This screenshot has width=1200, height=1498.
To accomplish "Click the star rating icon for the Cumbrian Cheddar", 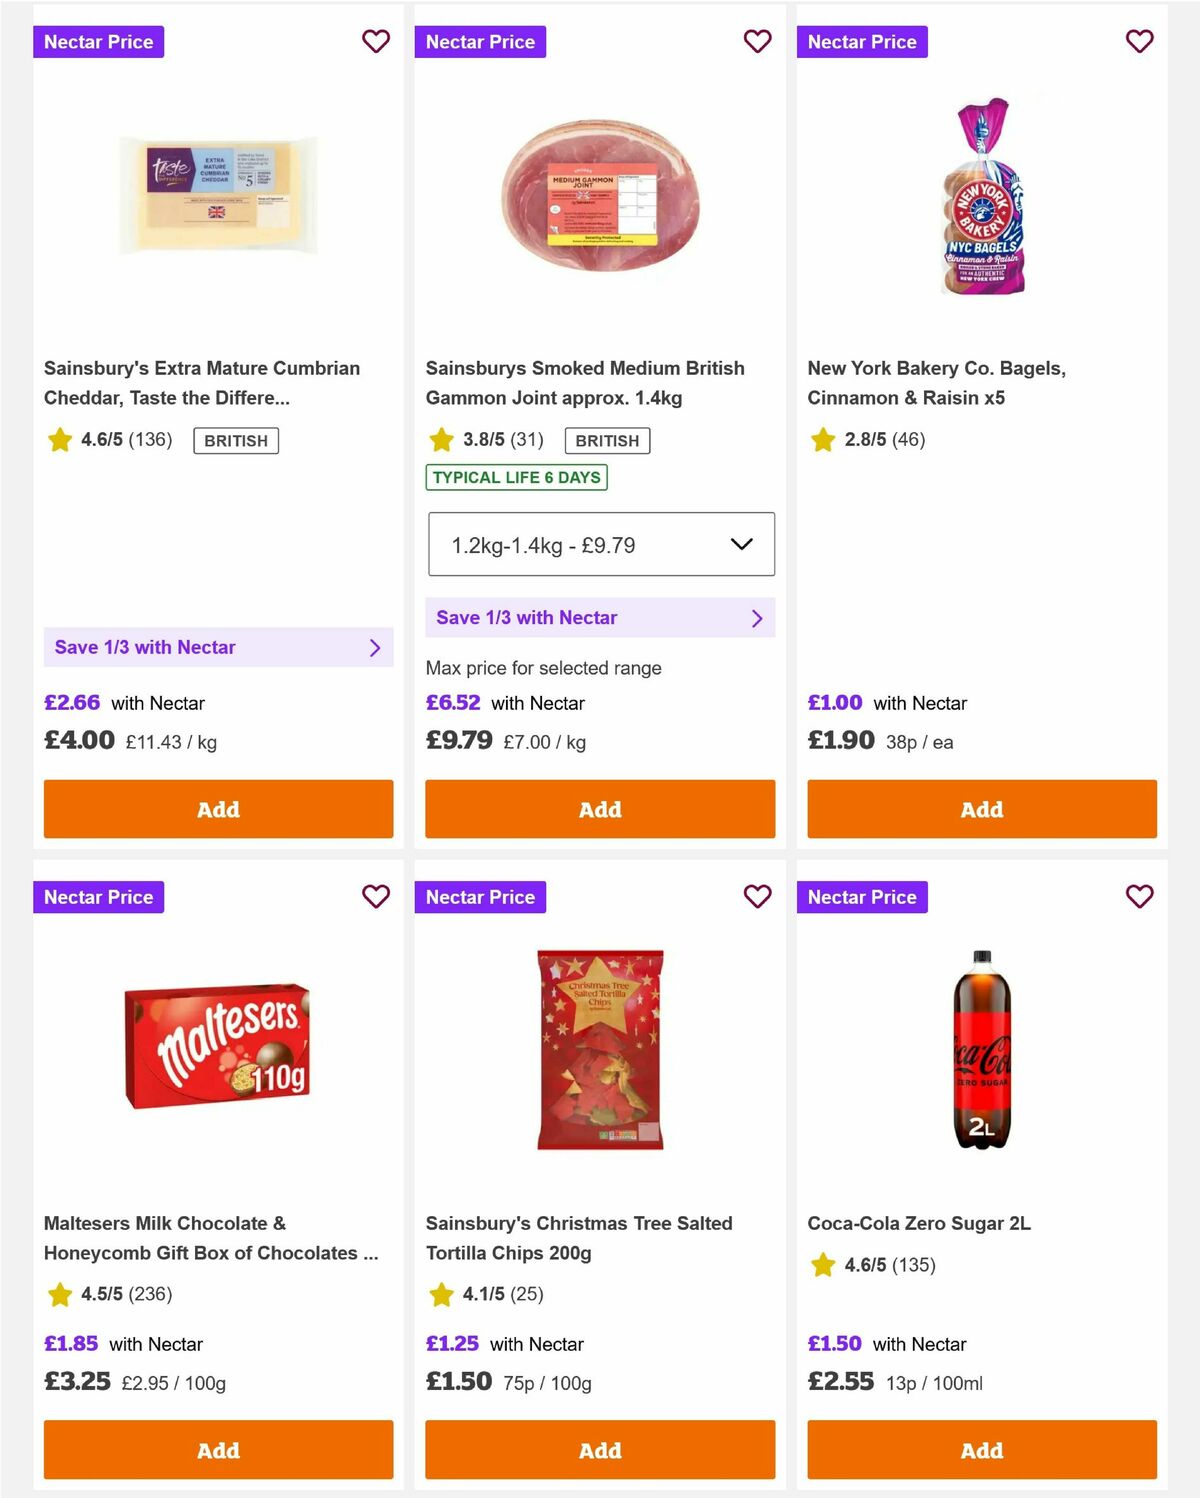I will (58, 440).
